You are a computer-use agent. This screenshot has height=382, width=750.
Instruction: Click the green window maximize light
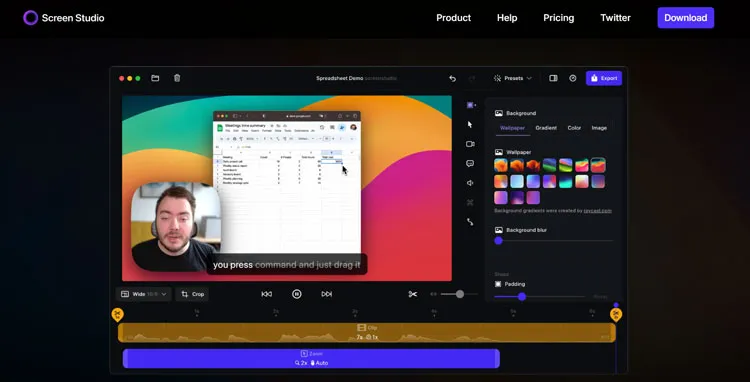tap(138, 78)
